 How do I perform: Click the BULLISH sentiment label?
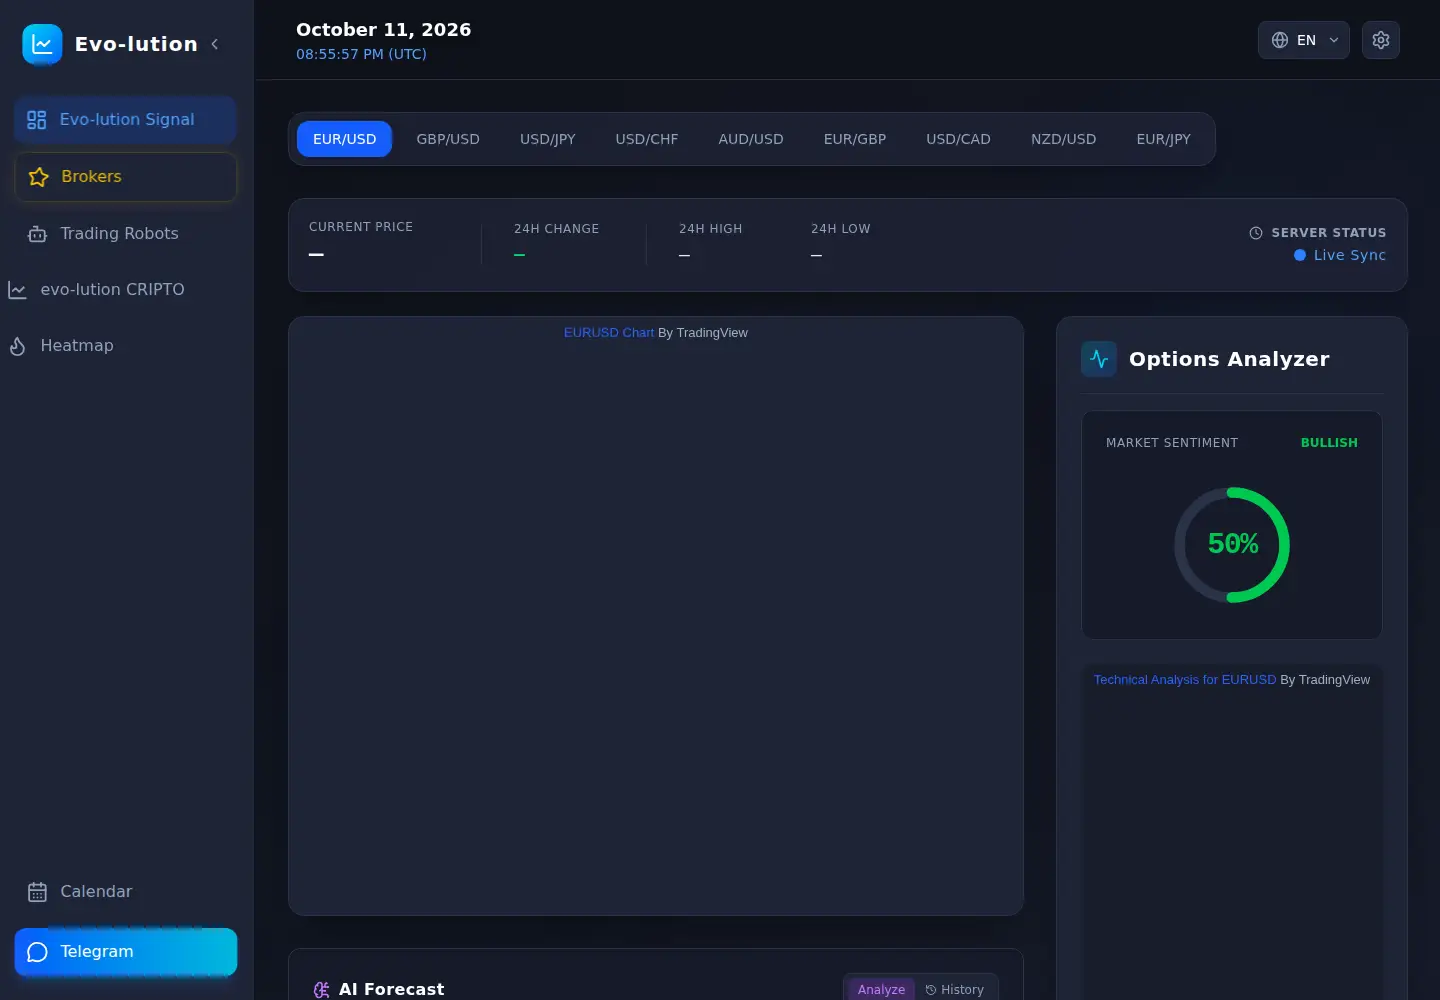click(x=1329, y=443)
